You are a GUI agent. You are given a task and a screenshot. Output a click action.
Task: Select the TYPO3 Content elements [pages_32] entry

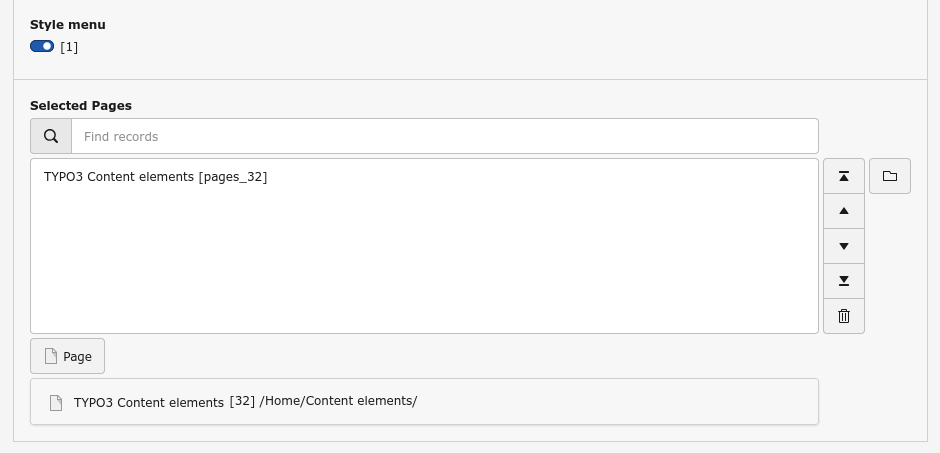pos(155,177)
